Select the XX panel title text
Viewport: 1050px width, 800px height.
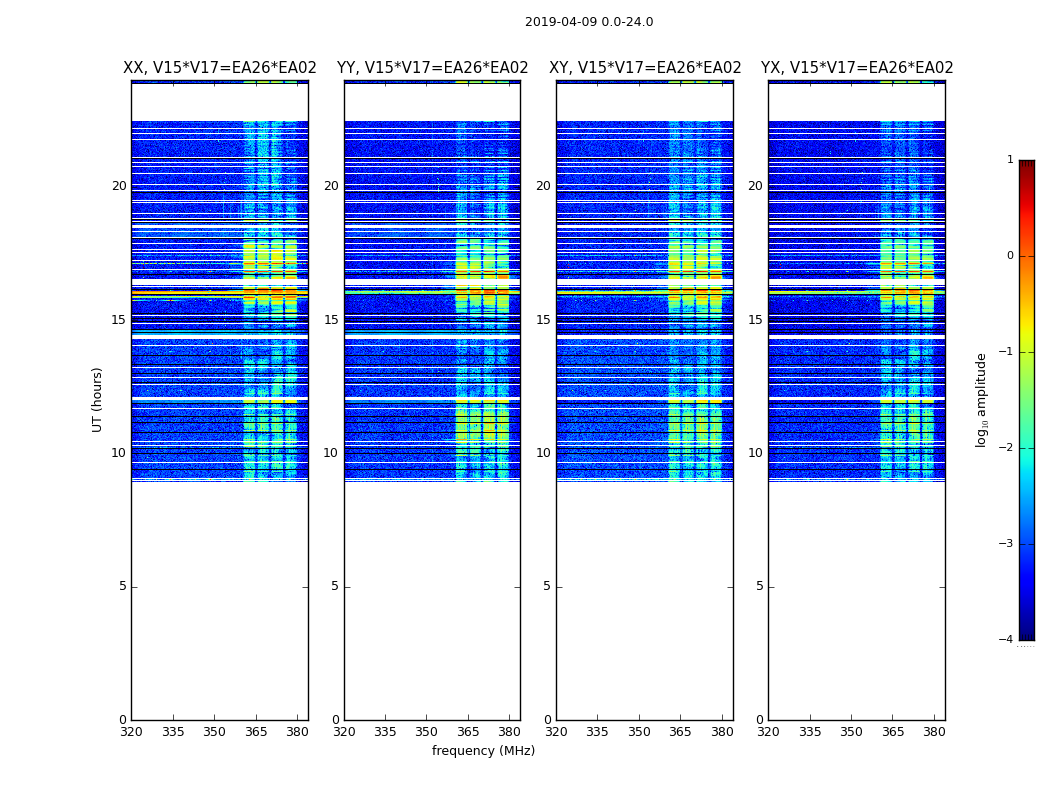(219, 68)
